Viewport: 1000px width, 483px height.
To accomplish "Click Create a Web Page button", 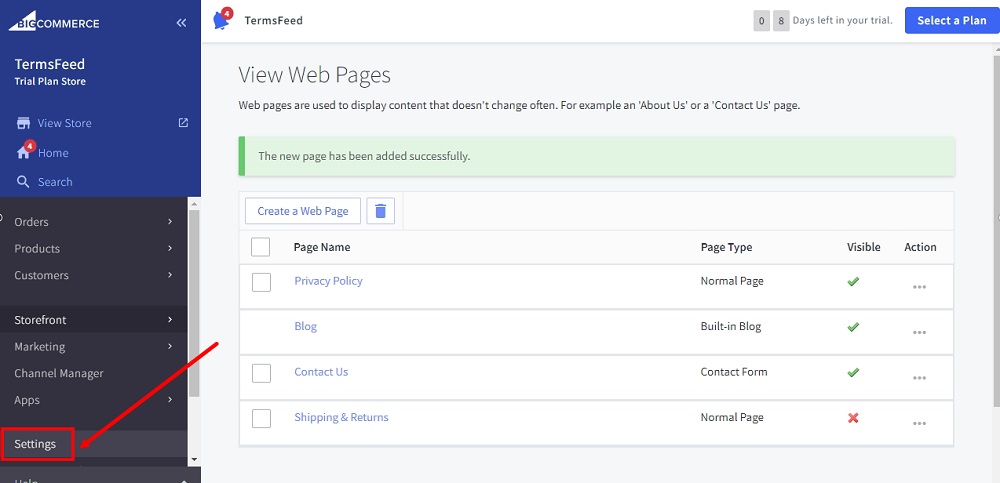I will pyautogui.click(x=303, y=211).
